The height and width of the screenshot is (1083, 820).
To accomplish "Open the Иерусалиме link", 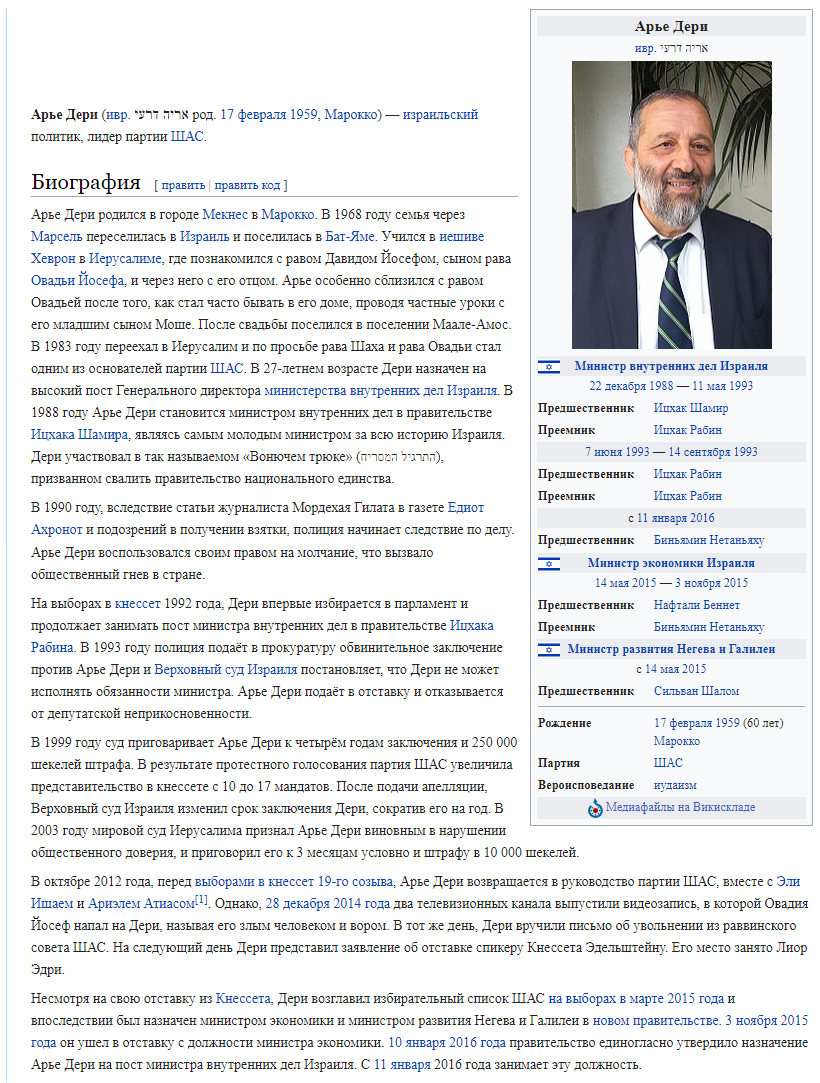I will click(125, 259).
